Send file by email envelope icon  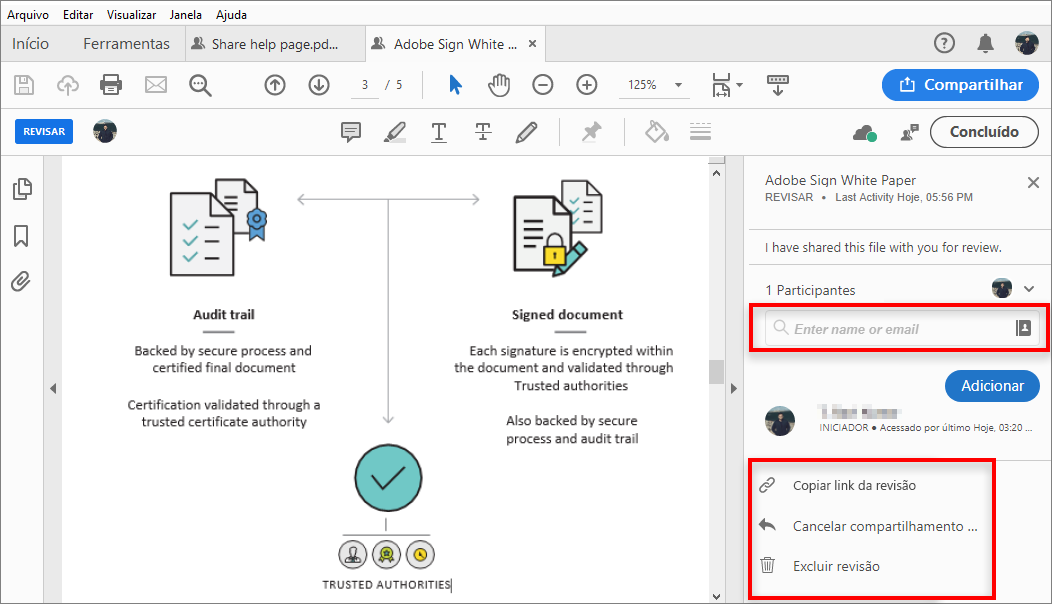coord(156,85)
